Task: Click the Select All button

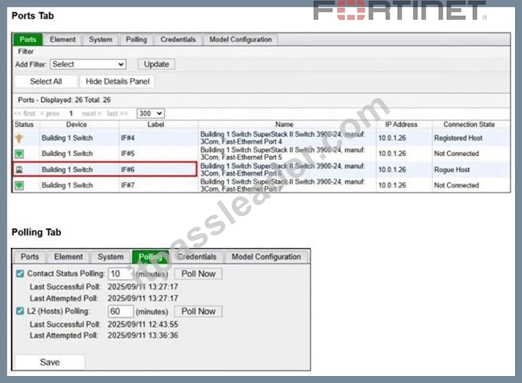Action: pyautogui.click(x=46, y=81)
